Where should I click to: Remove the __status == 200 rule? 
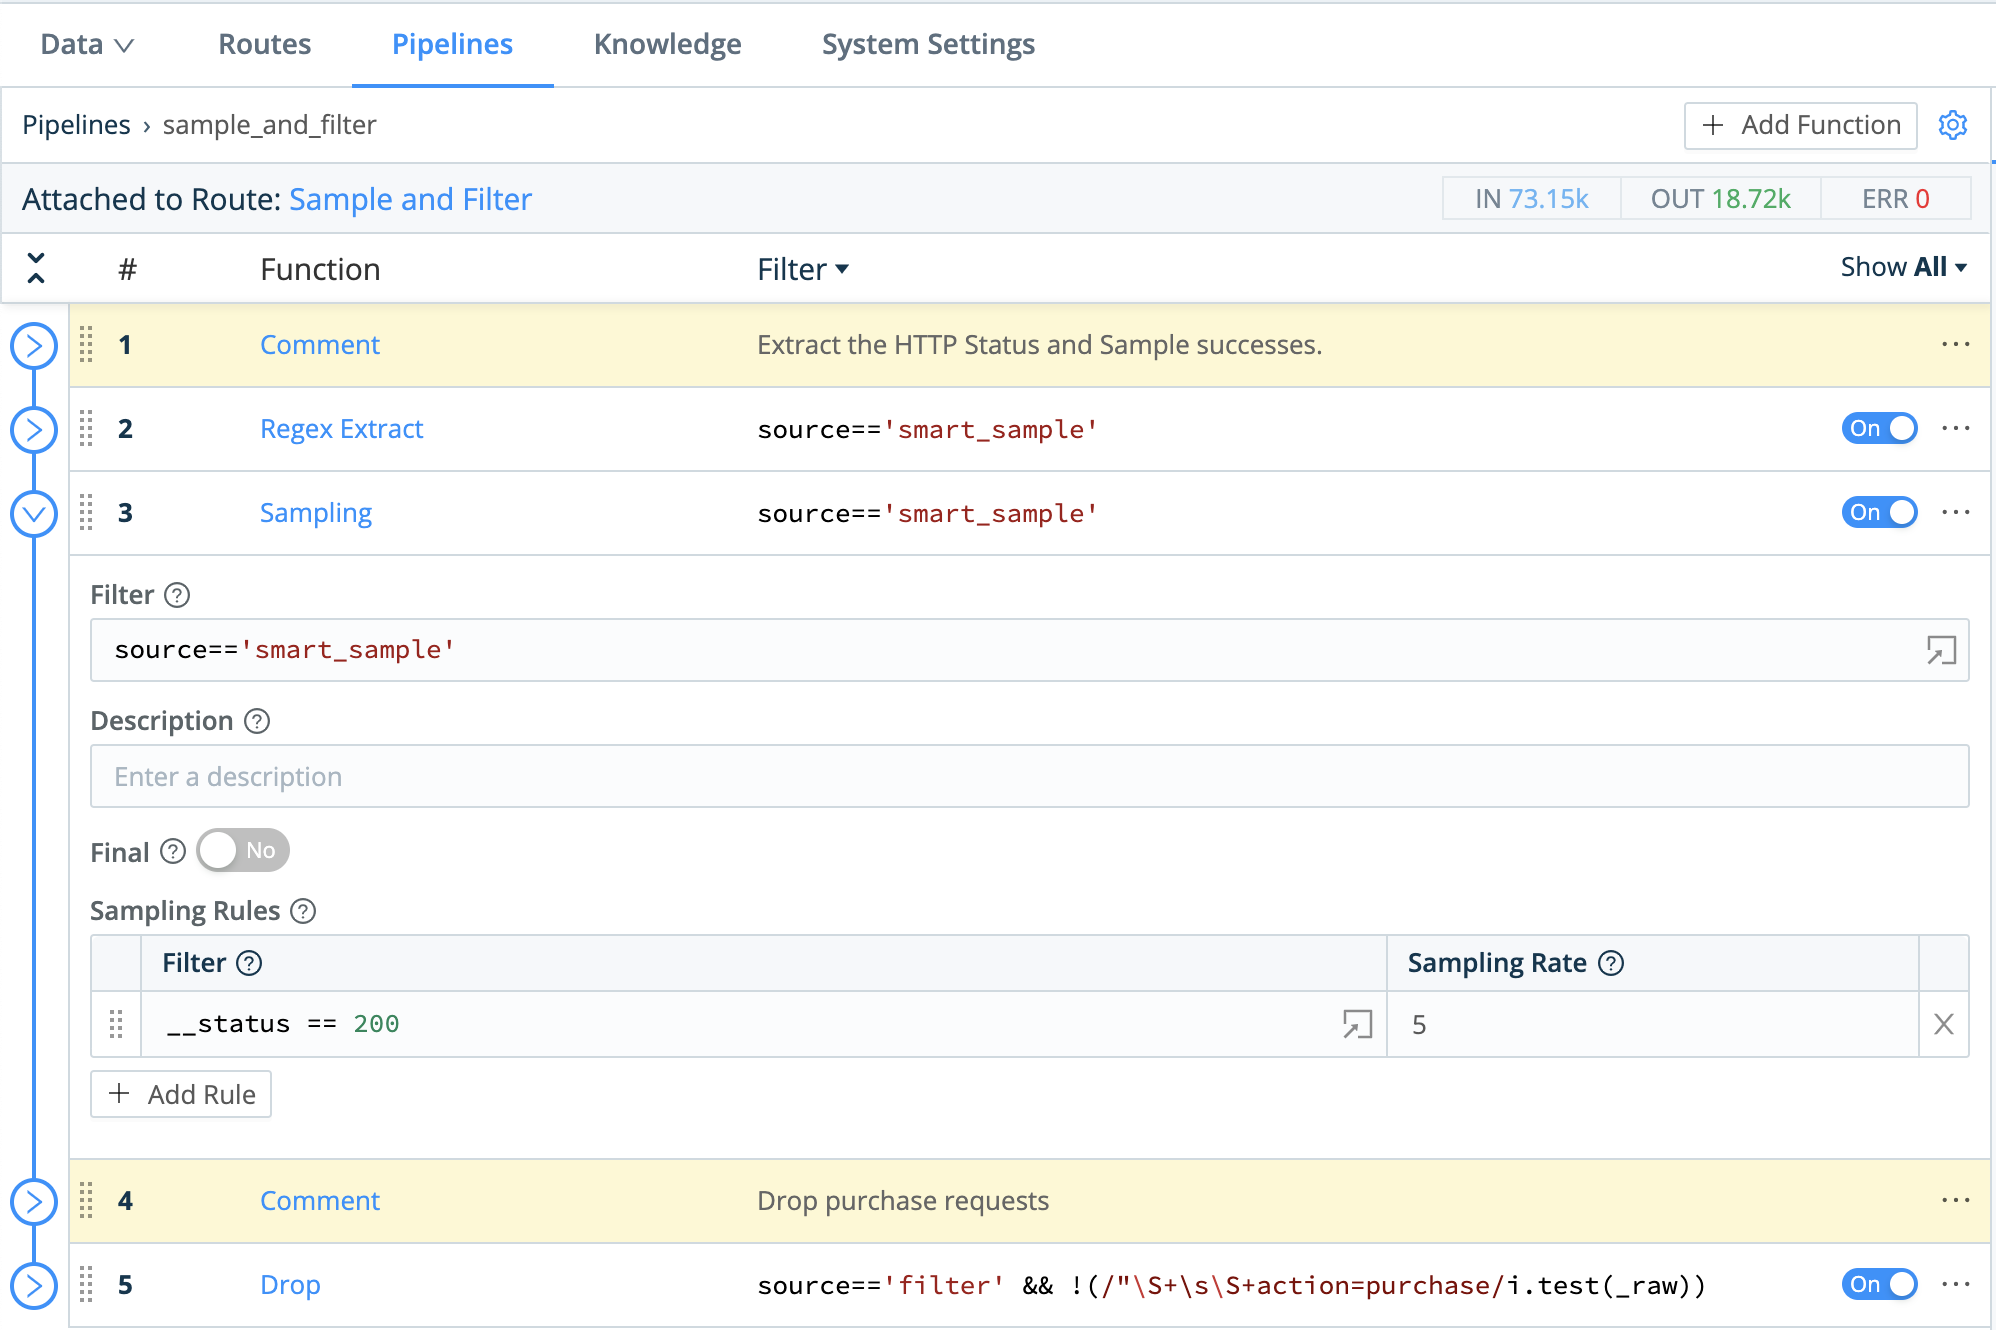click(1943, 1024)
